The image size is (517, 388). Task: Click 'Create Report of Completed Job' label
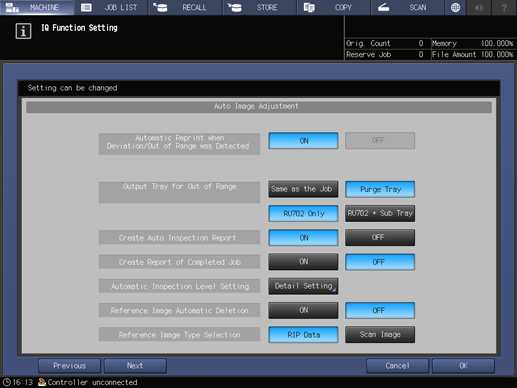pyautogui.click(x=179, y=262)
